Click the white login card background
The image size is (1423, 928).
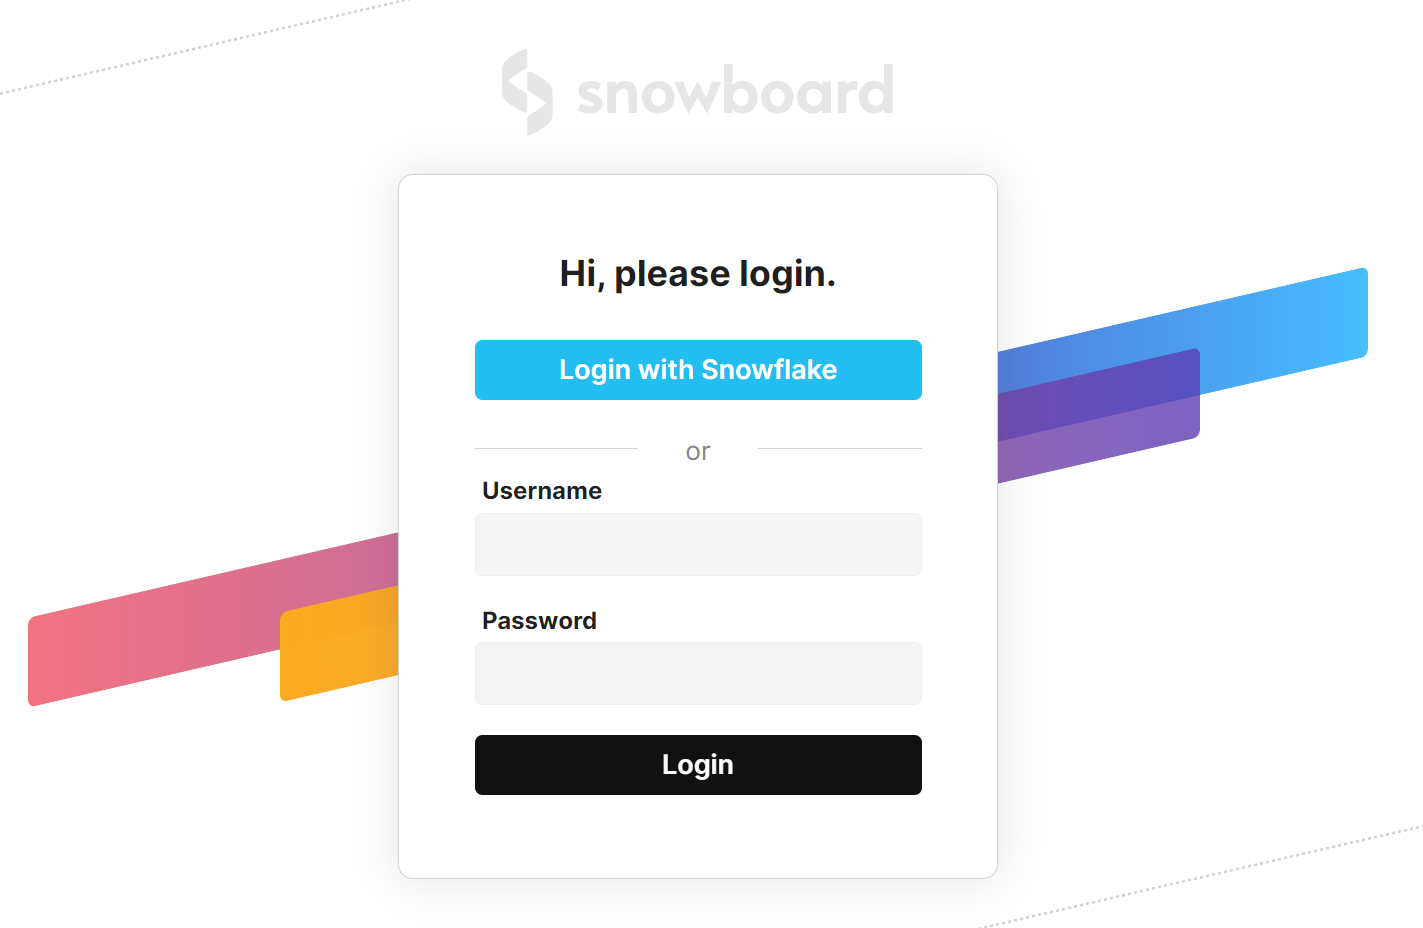(698, 840)
